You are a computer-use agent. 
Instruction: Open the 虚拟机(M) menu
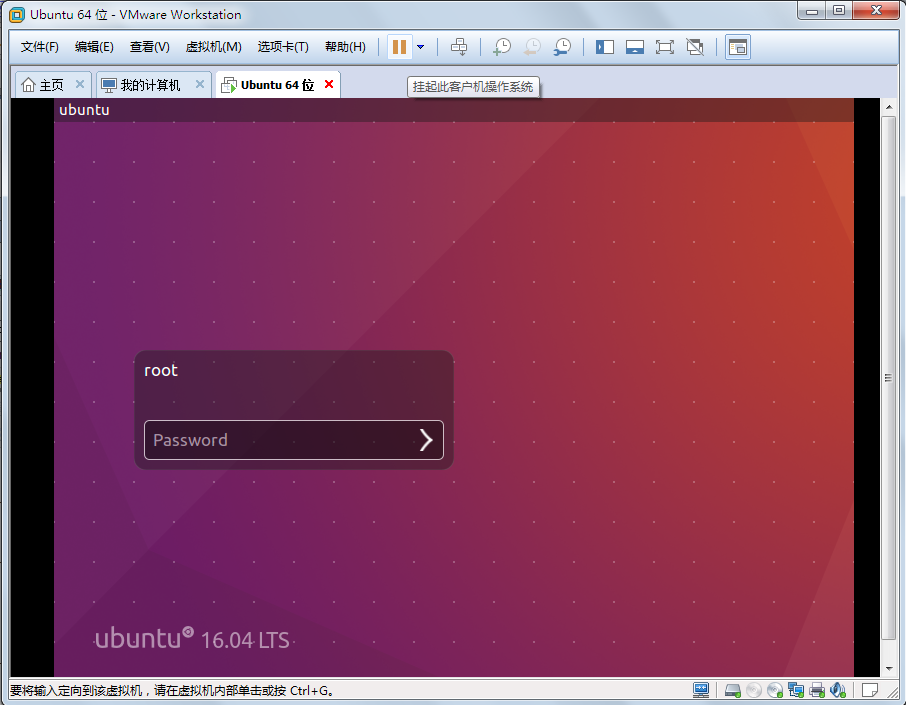(x=213, y=47)
